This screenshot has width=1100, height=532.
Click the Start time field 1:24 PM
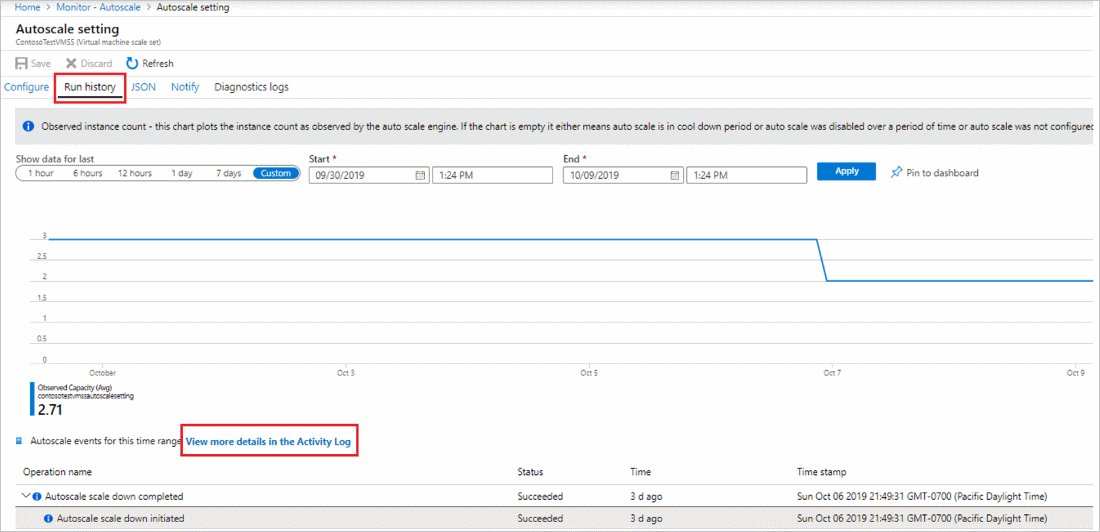click(492, 175)
